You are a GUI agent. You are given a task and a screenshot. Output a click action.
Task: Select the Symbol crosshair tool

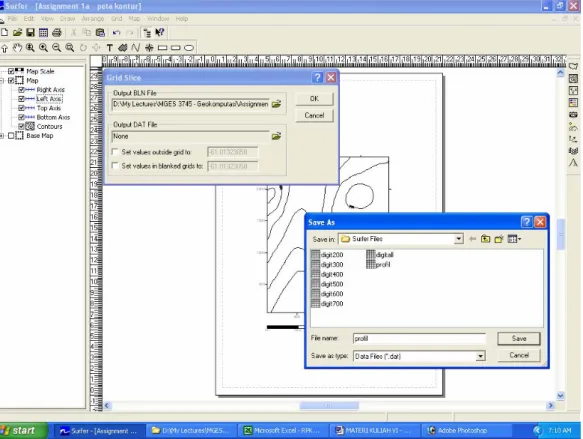(x=149, y=48)
